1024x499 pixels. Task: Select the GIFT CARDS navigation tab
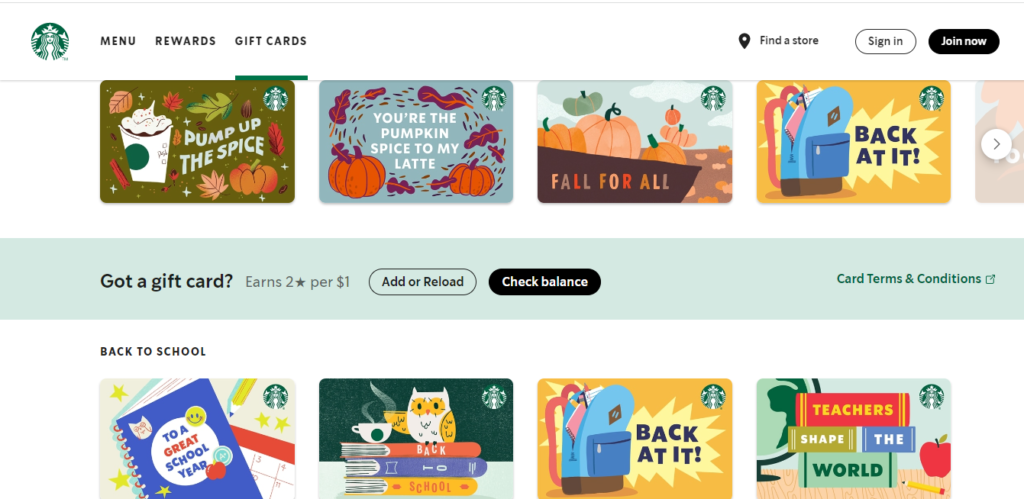[x=271, y=41]
